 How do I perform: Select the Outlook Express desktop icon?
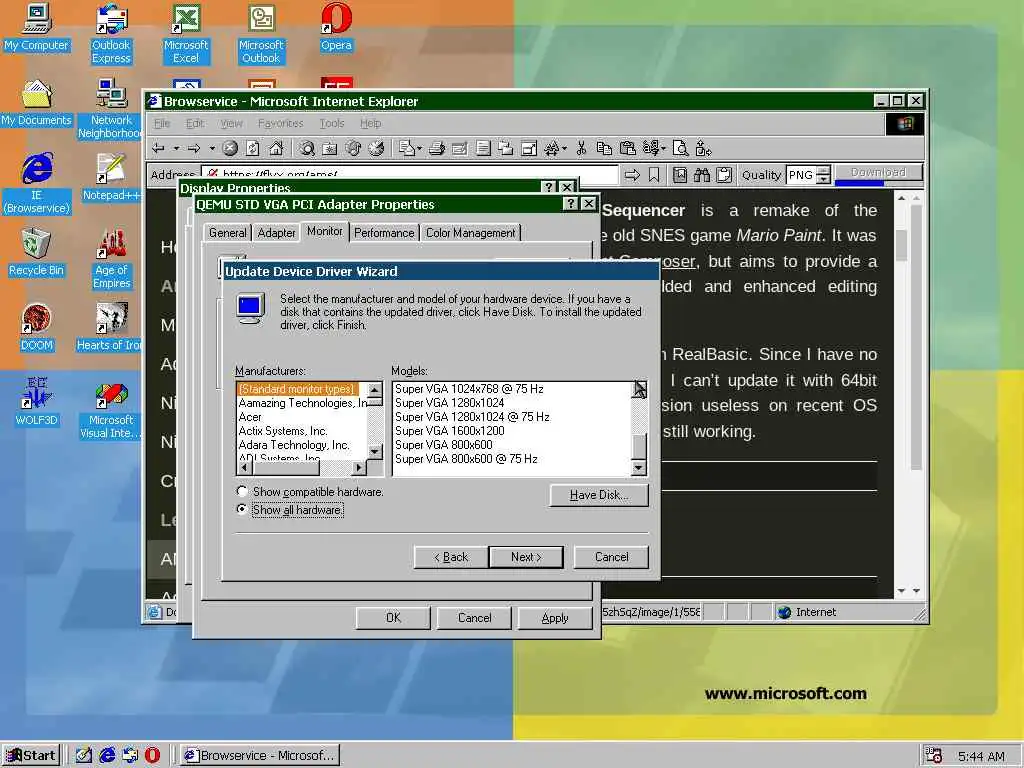111,34
